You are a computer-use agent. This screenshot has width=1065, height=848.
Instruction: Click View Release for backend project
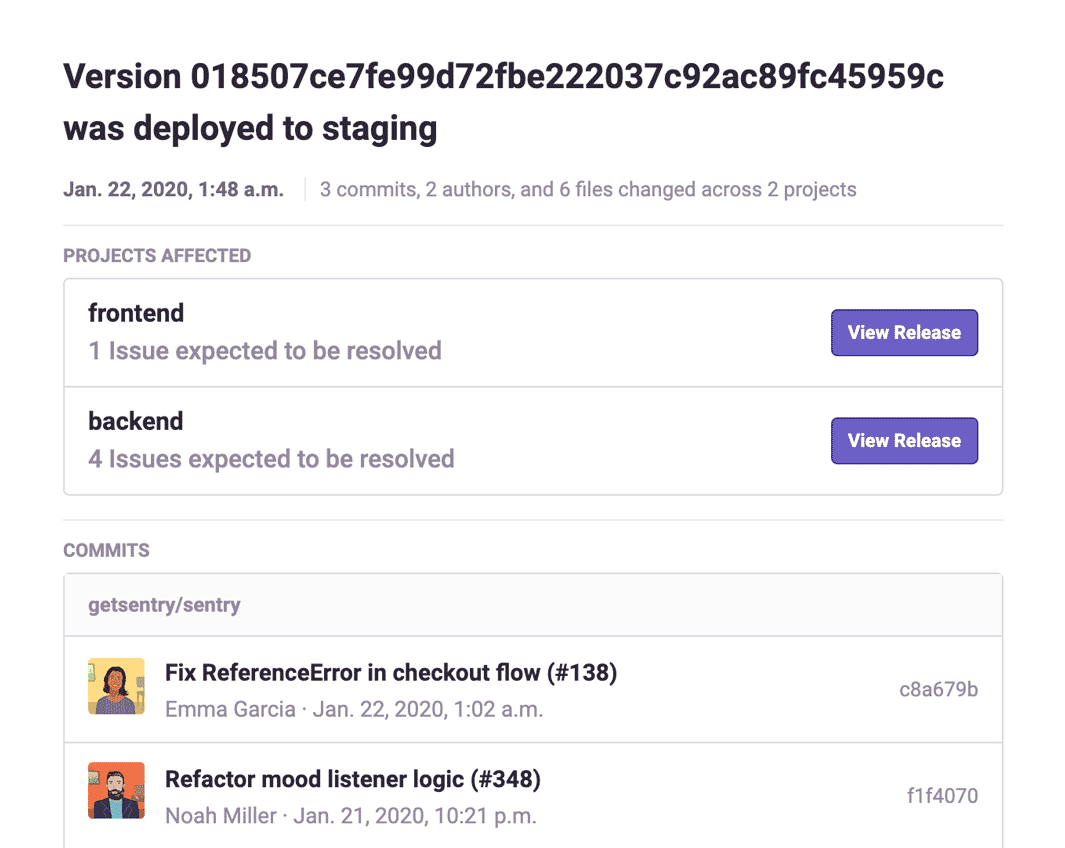(x=904, y=441)
